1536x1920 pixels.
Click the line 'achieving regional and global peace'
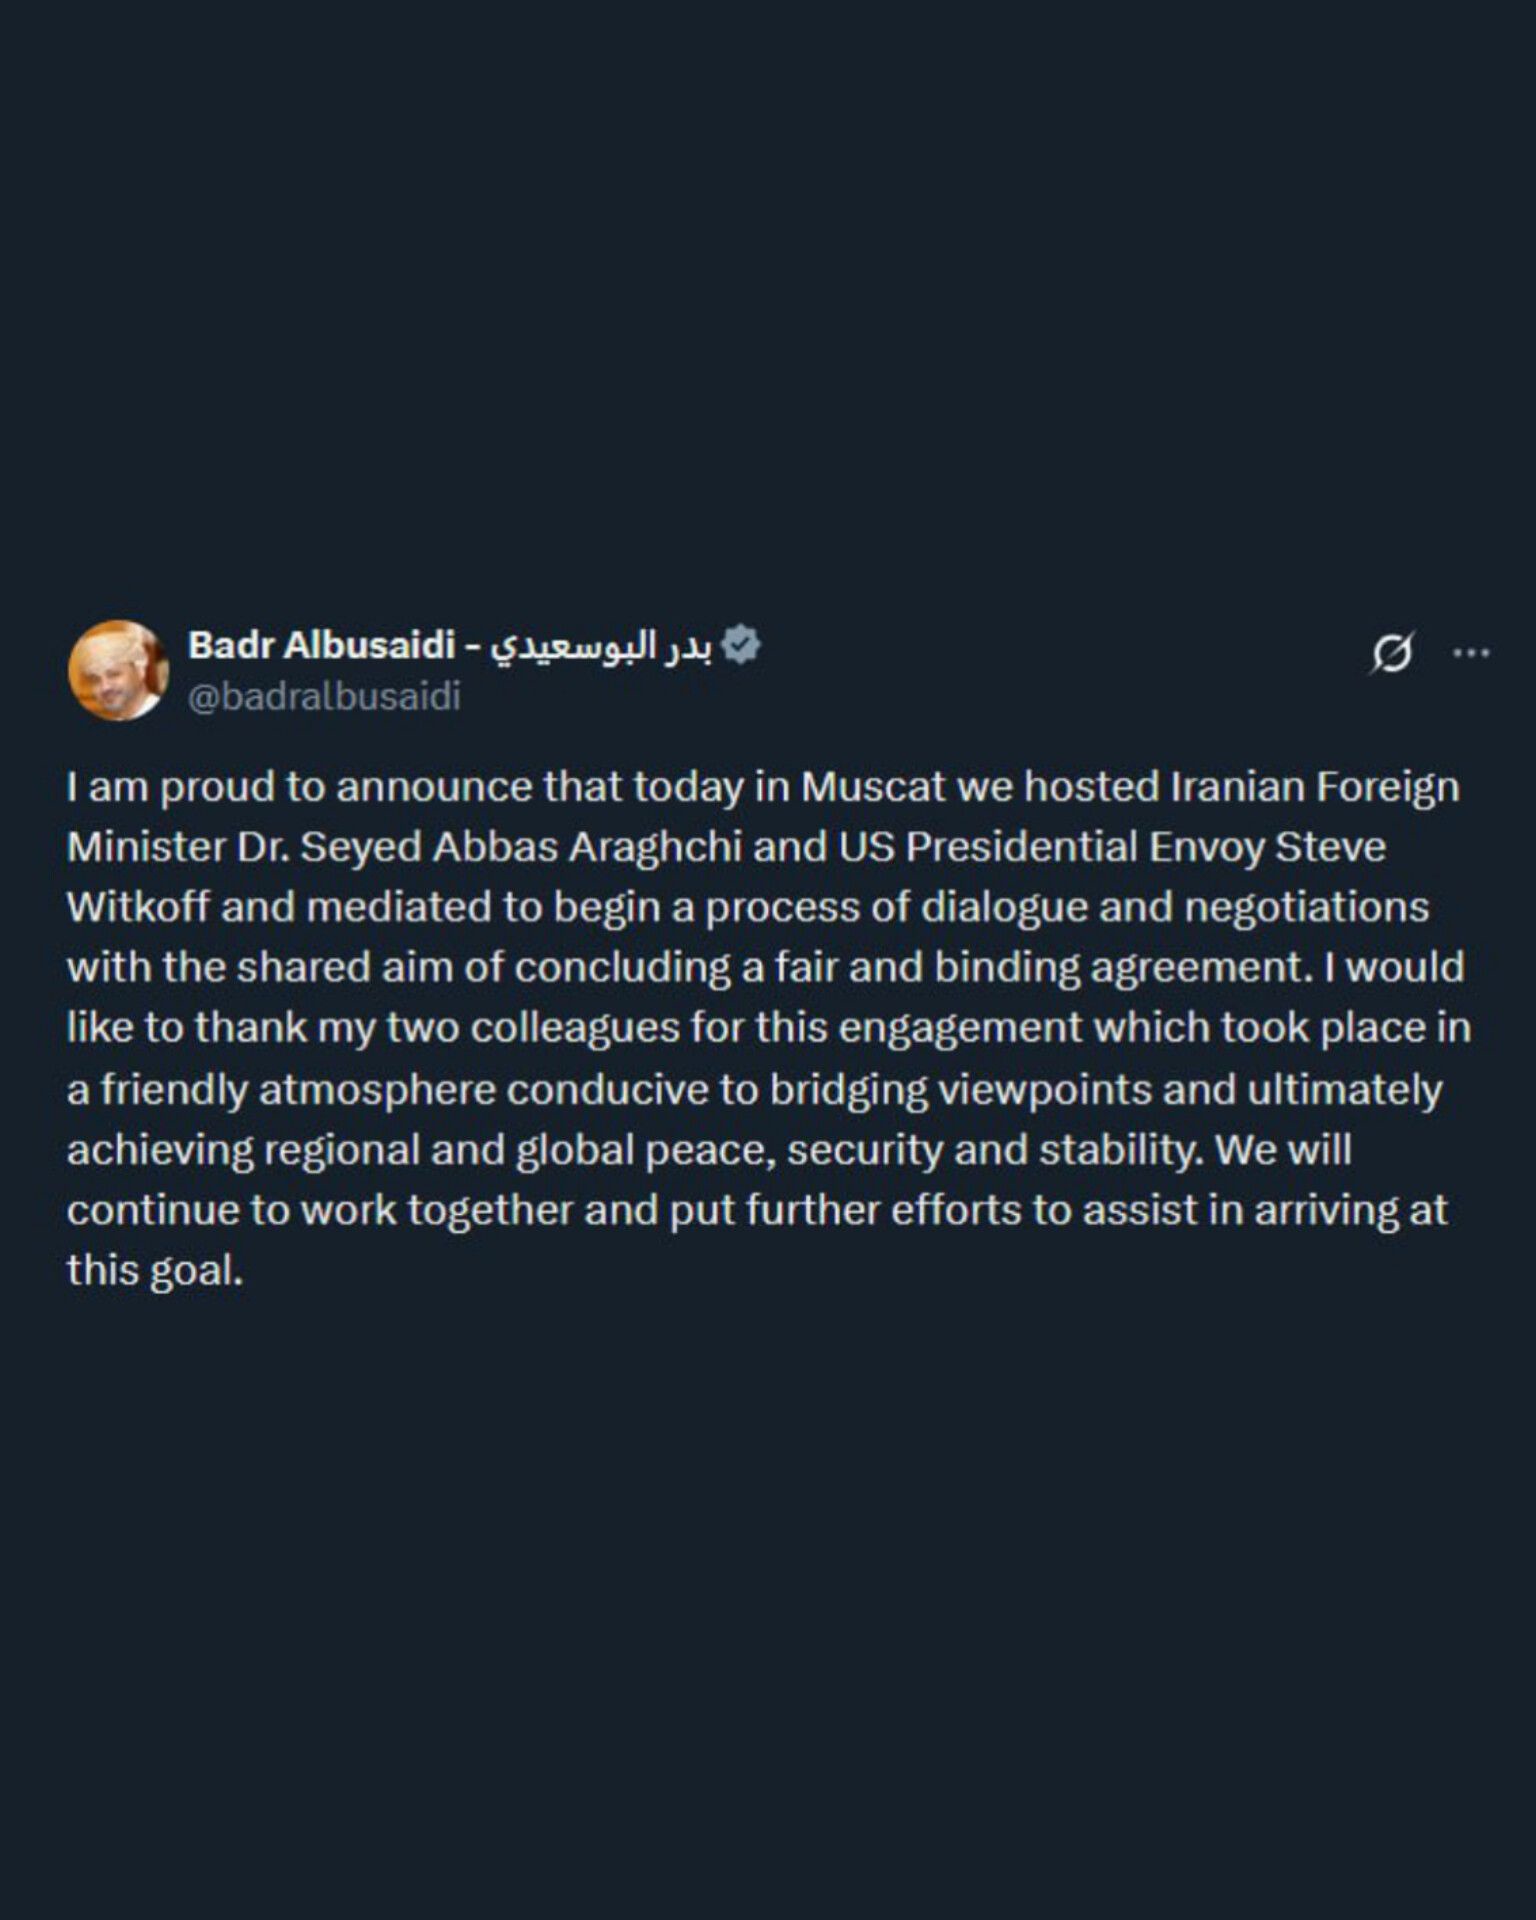coord(709,1150)
